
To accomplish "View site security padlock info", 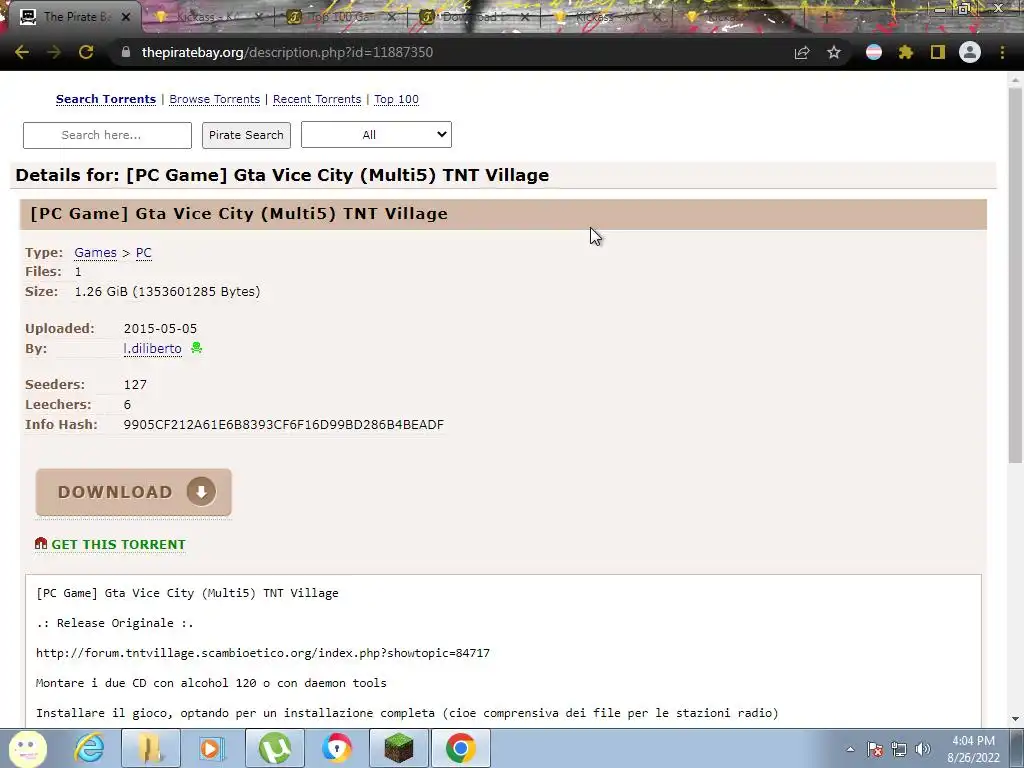I will click(x=126, y=52).
